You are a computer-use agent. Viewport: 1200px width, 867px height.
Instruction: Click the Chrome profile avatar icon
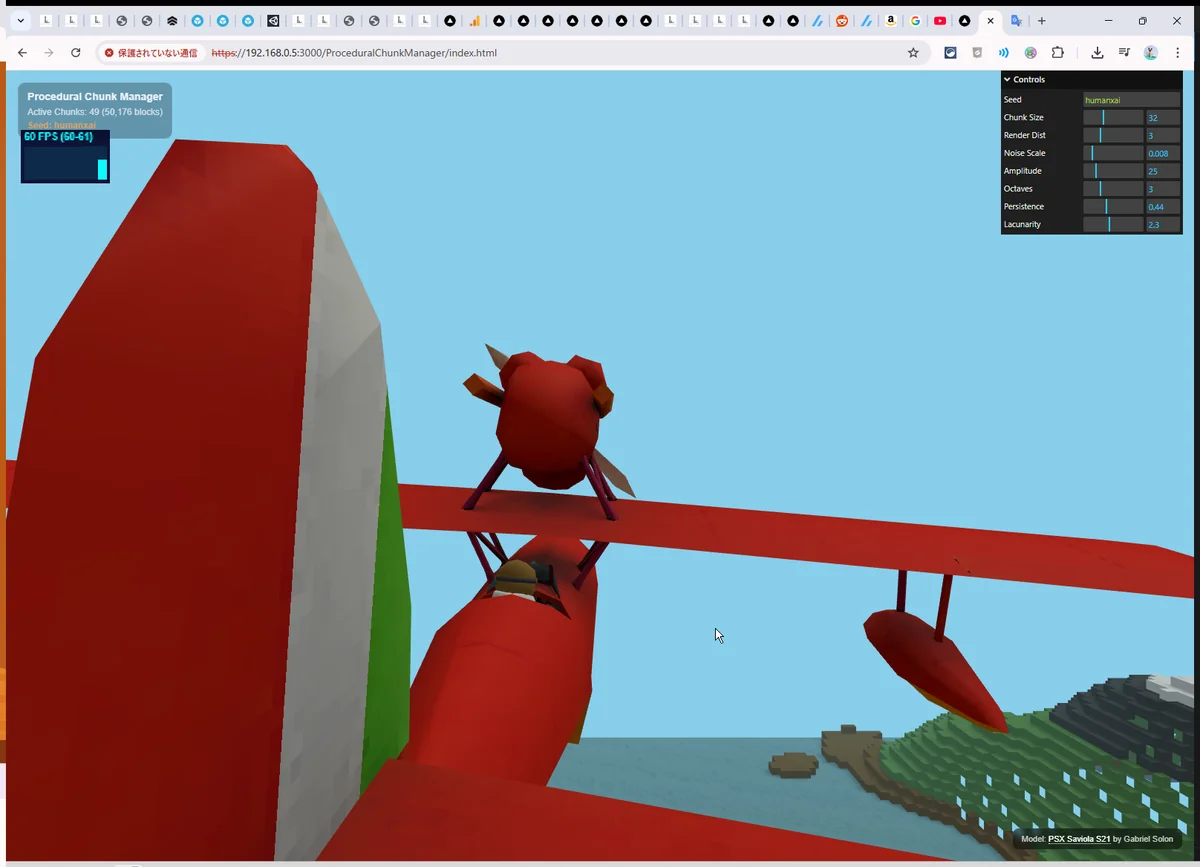[x=1151, y=53]
